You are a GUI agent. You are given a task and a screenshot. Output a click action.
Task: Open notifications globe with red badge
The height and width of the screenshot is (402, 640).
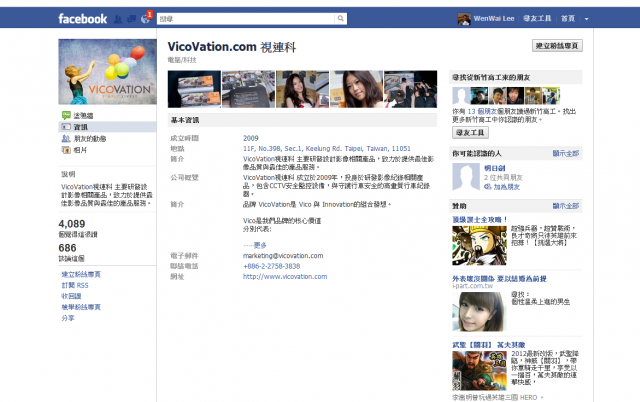(x=146, y=18)
